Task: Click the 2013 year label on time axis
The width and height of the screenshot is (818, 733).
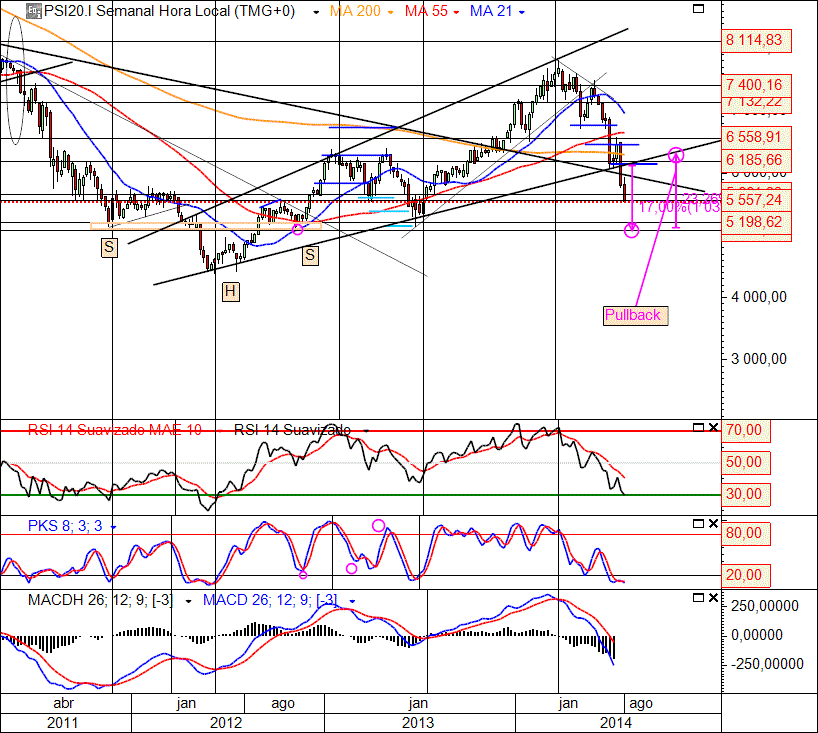Action: (x=418, y=723)
